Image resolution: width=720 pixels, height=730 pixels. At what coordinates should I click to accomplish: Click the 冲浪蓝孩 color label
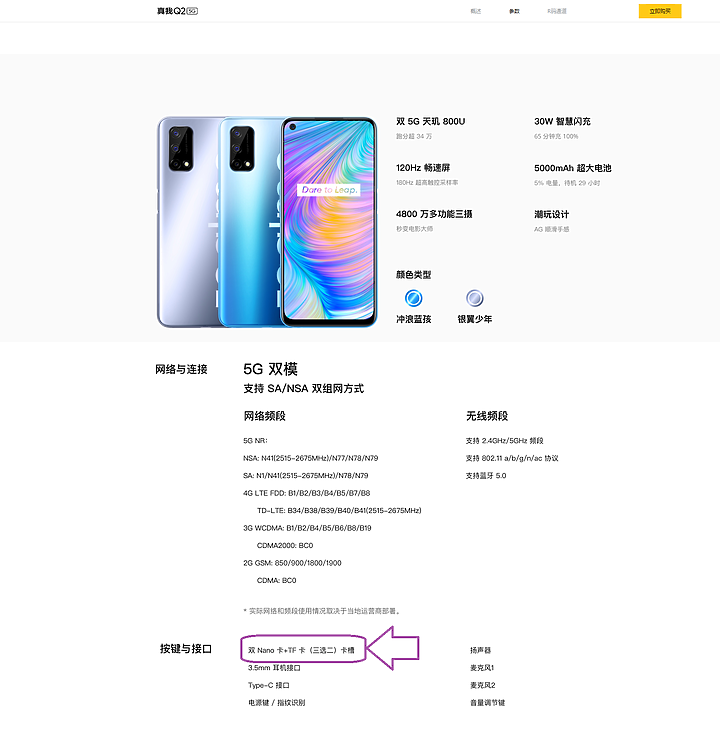(414, 319)
